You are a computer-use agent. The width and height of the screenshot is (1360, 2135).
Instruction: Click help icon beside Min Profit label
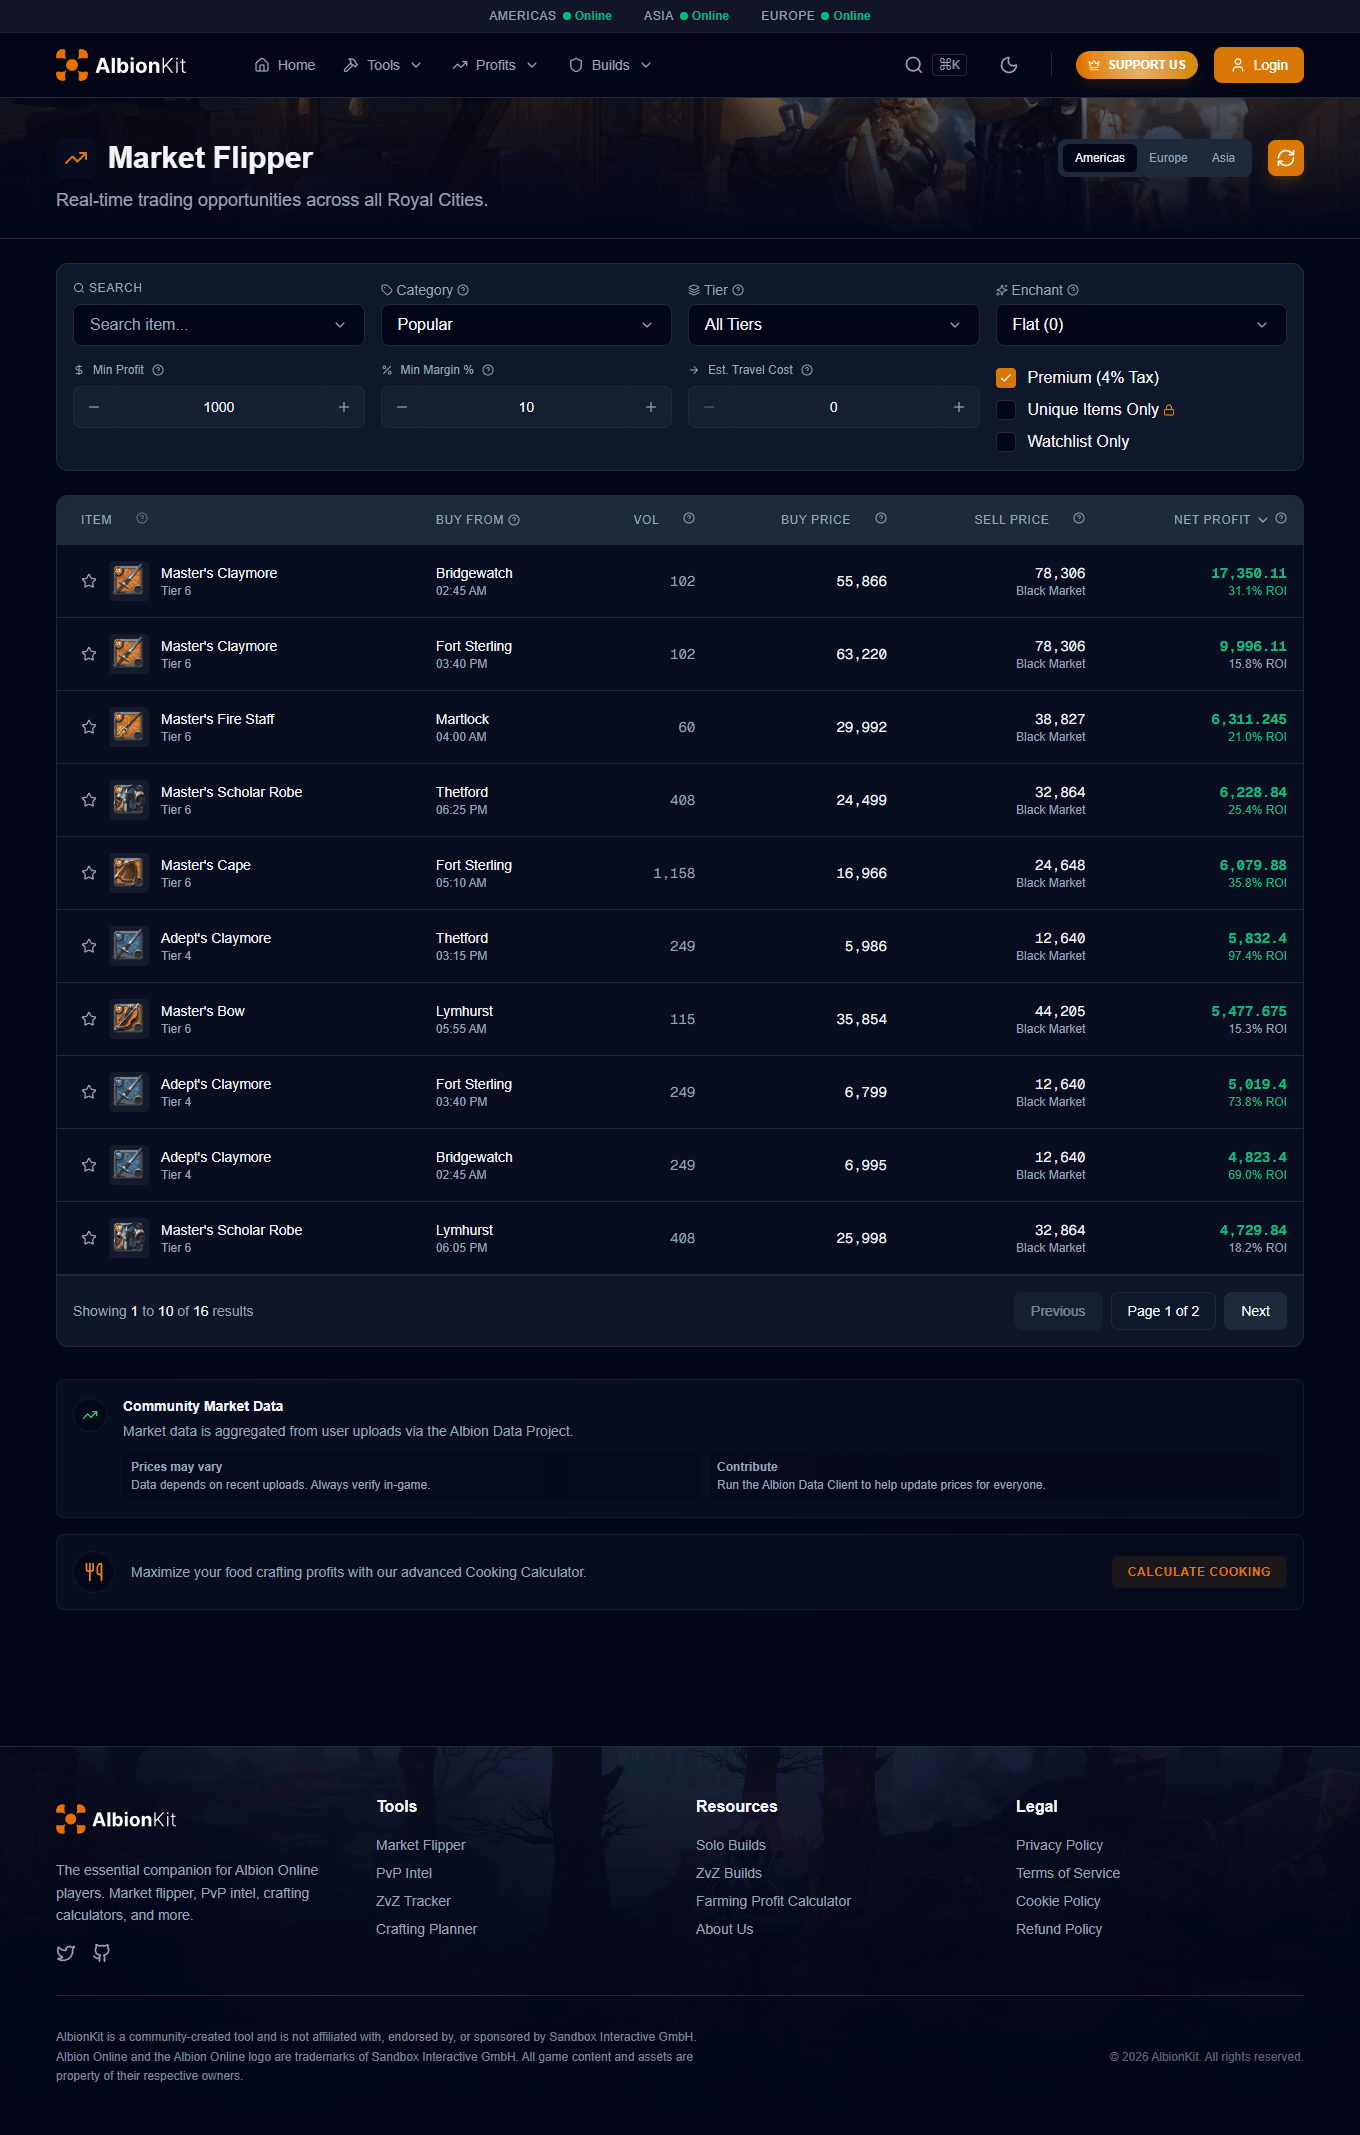(158, 370)
